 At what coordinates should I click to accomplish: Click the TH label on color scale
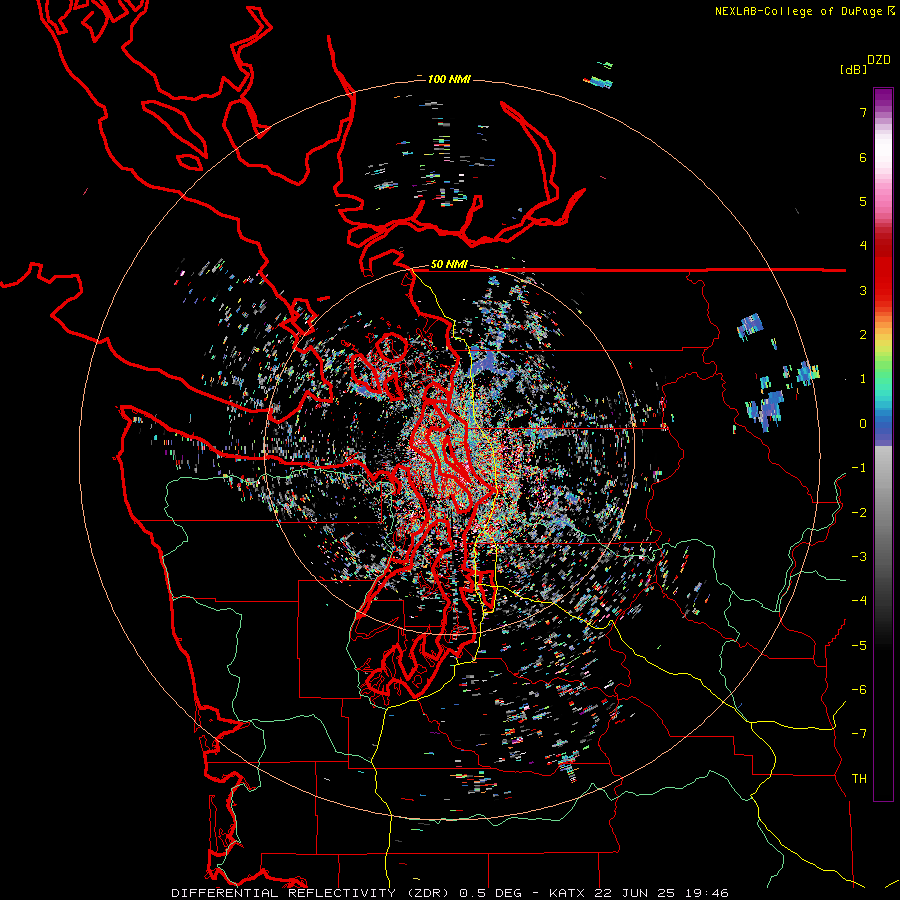pos(859,779)
